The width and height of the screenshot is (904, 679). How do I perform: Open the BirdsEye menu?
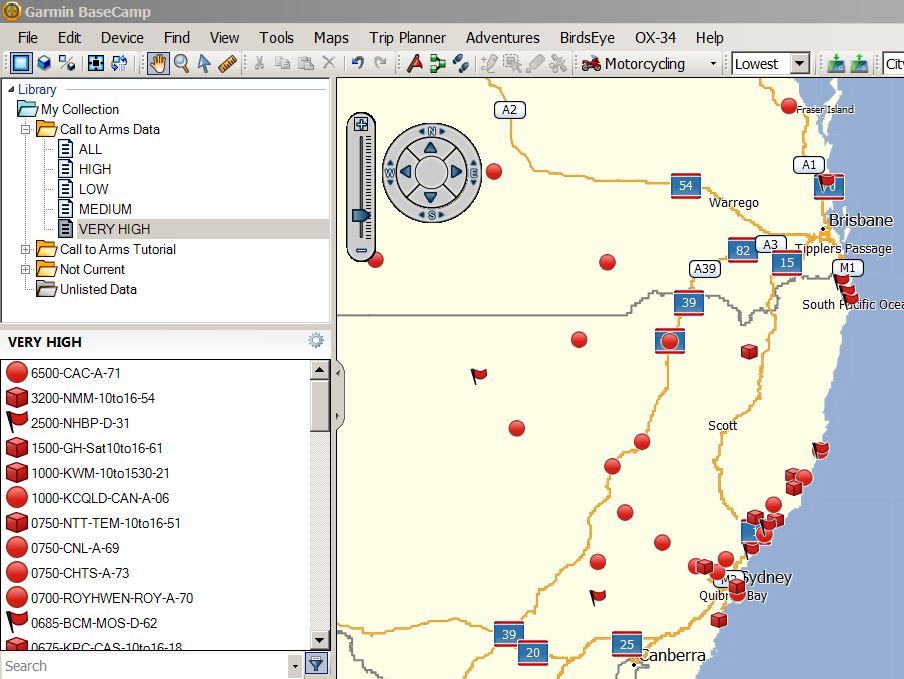[587, 37]
